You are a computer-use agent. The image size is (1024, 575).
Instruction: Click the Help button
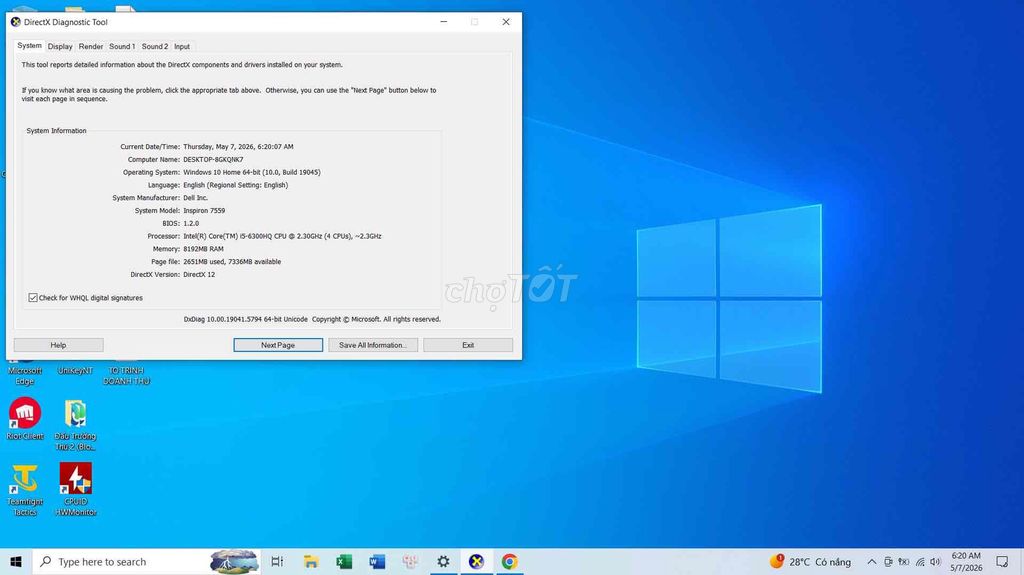click(58, 345)
